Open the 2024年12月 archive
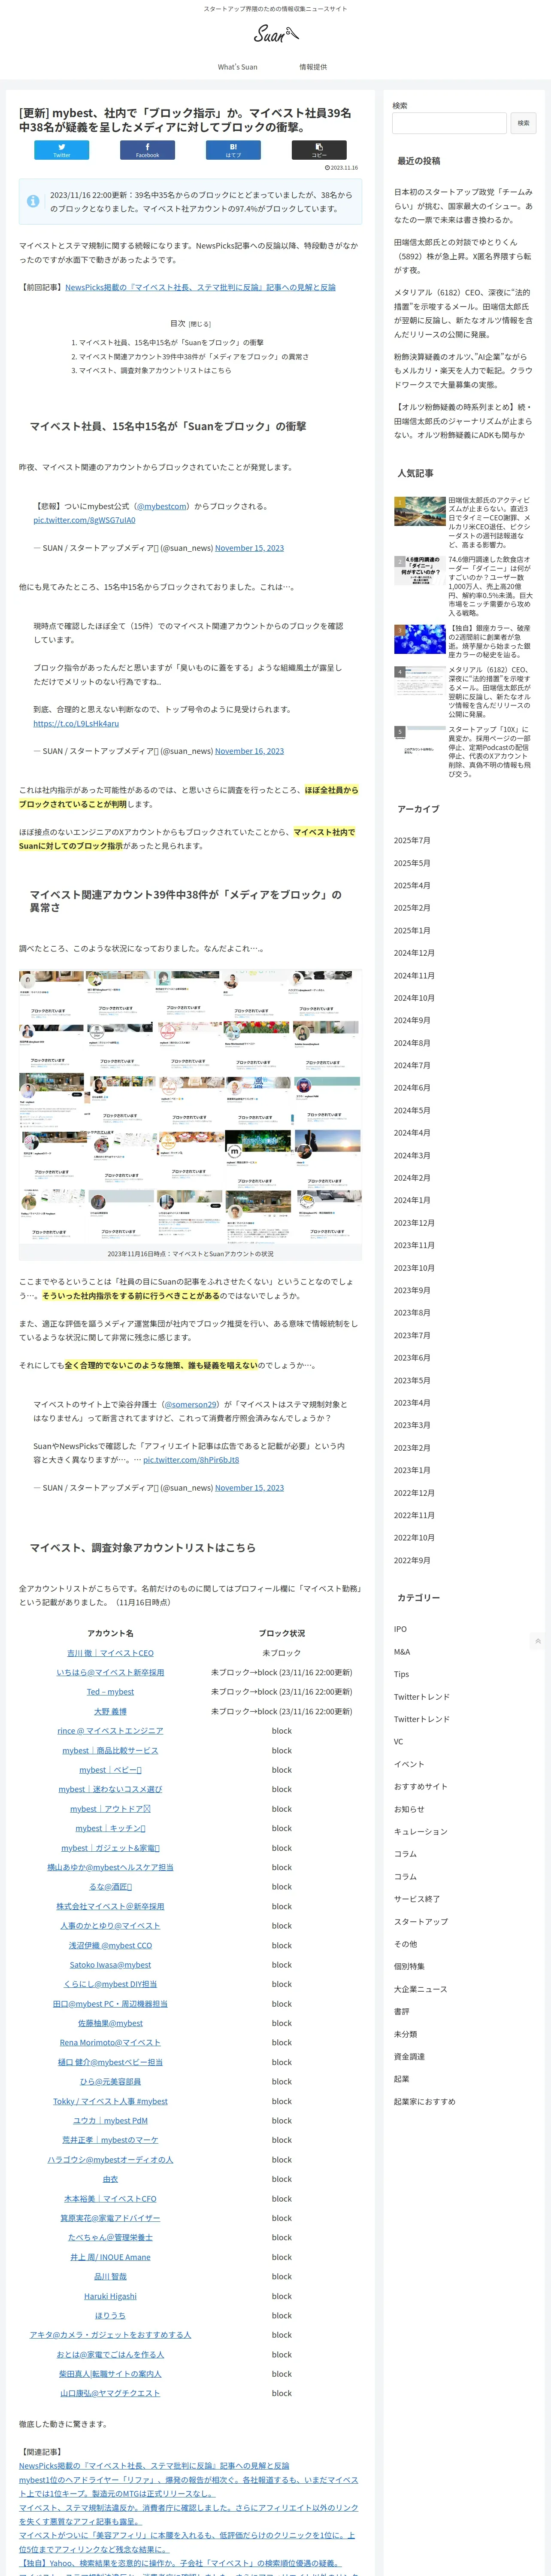This screenshot has width=551, height=2576. (414, 953)
